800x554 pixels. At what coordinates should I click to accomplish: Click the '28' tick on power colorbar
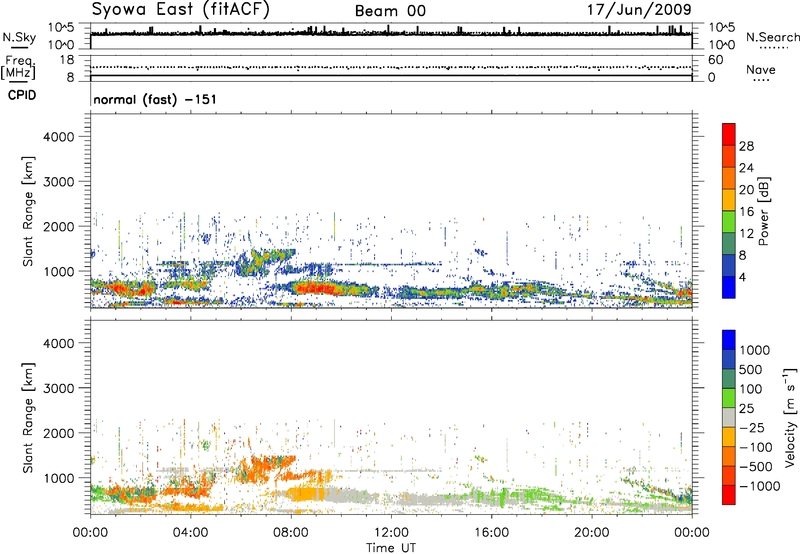746,146
